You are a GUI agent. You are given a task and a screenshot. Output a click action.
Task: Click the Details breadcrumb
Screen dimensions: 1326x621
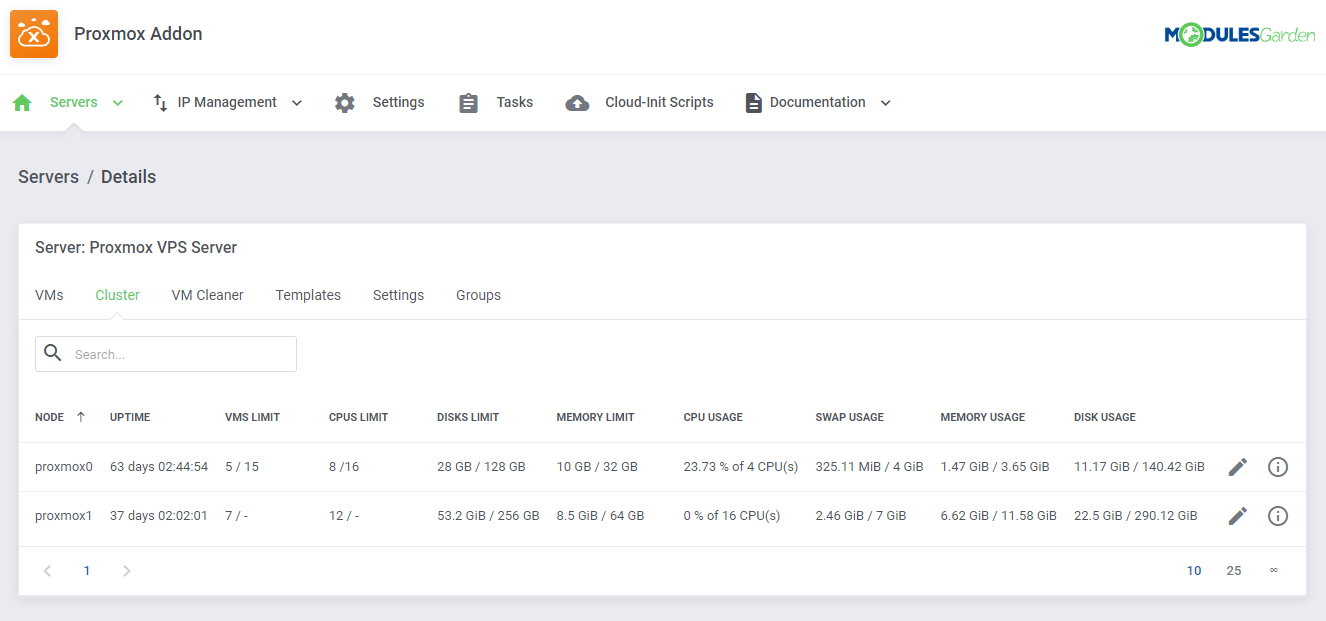tap(128, 177)
